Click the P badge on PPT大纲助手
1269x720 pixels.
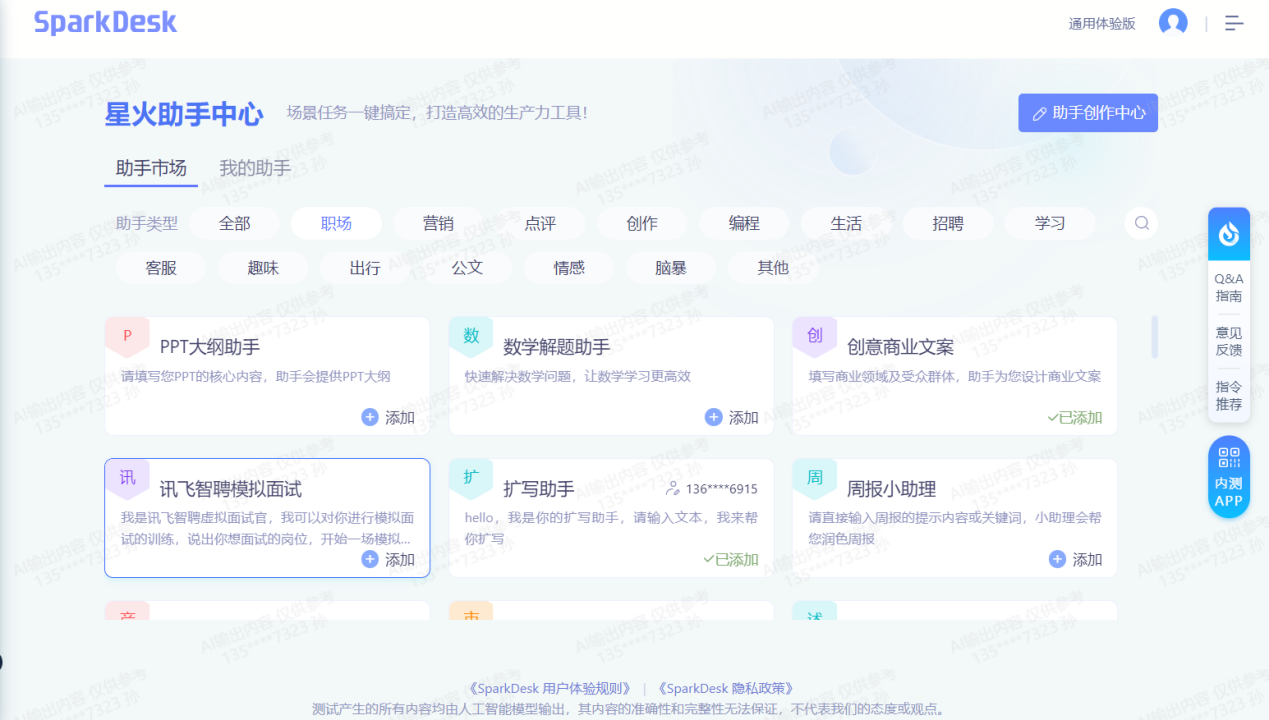coord(127,336)
